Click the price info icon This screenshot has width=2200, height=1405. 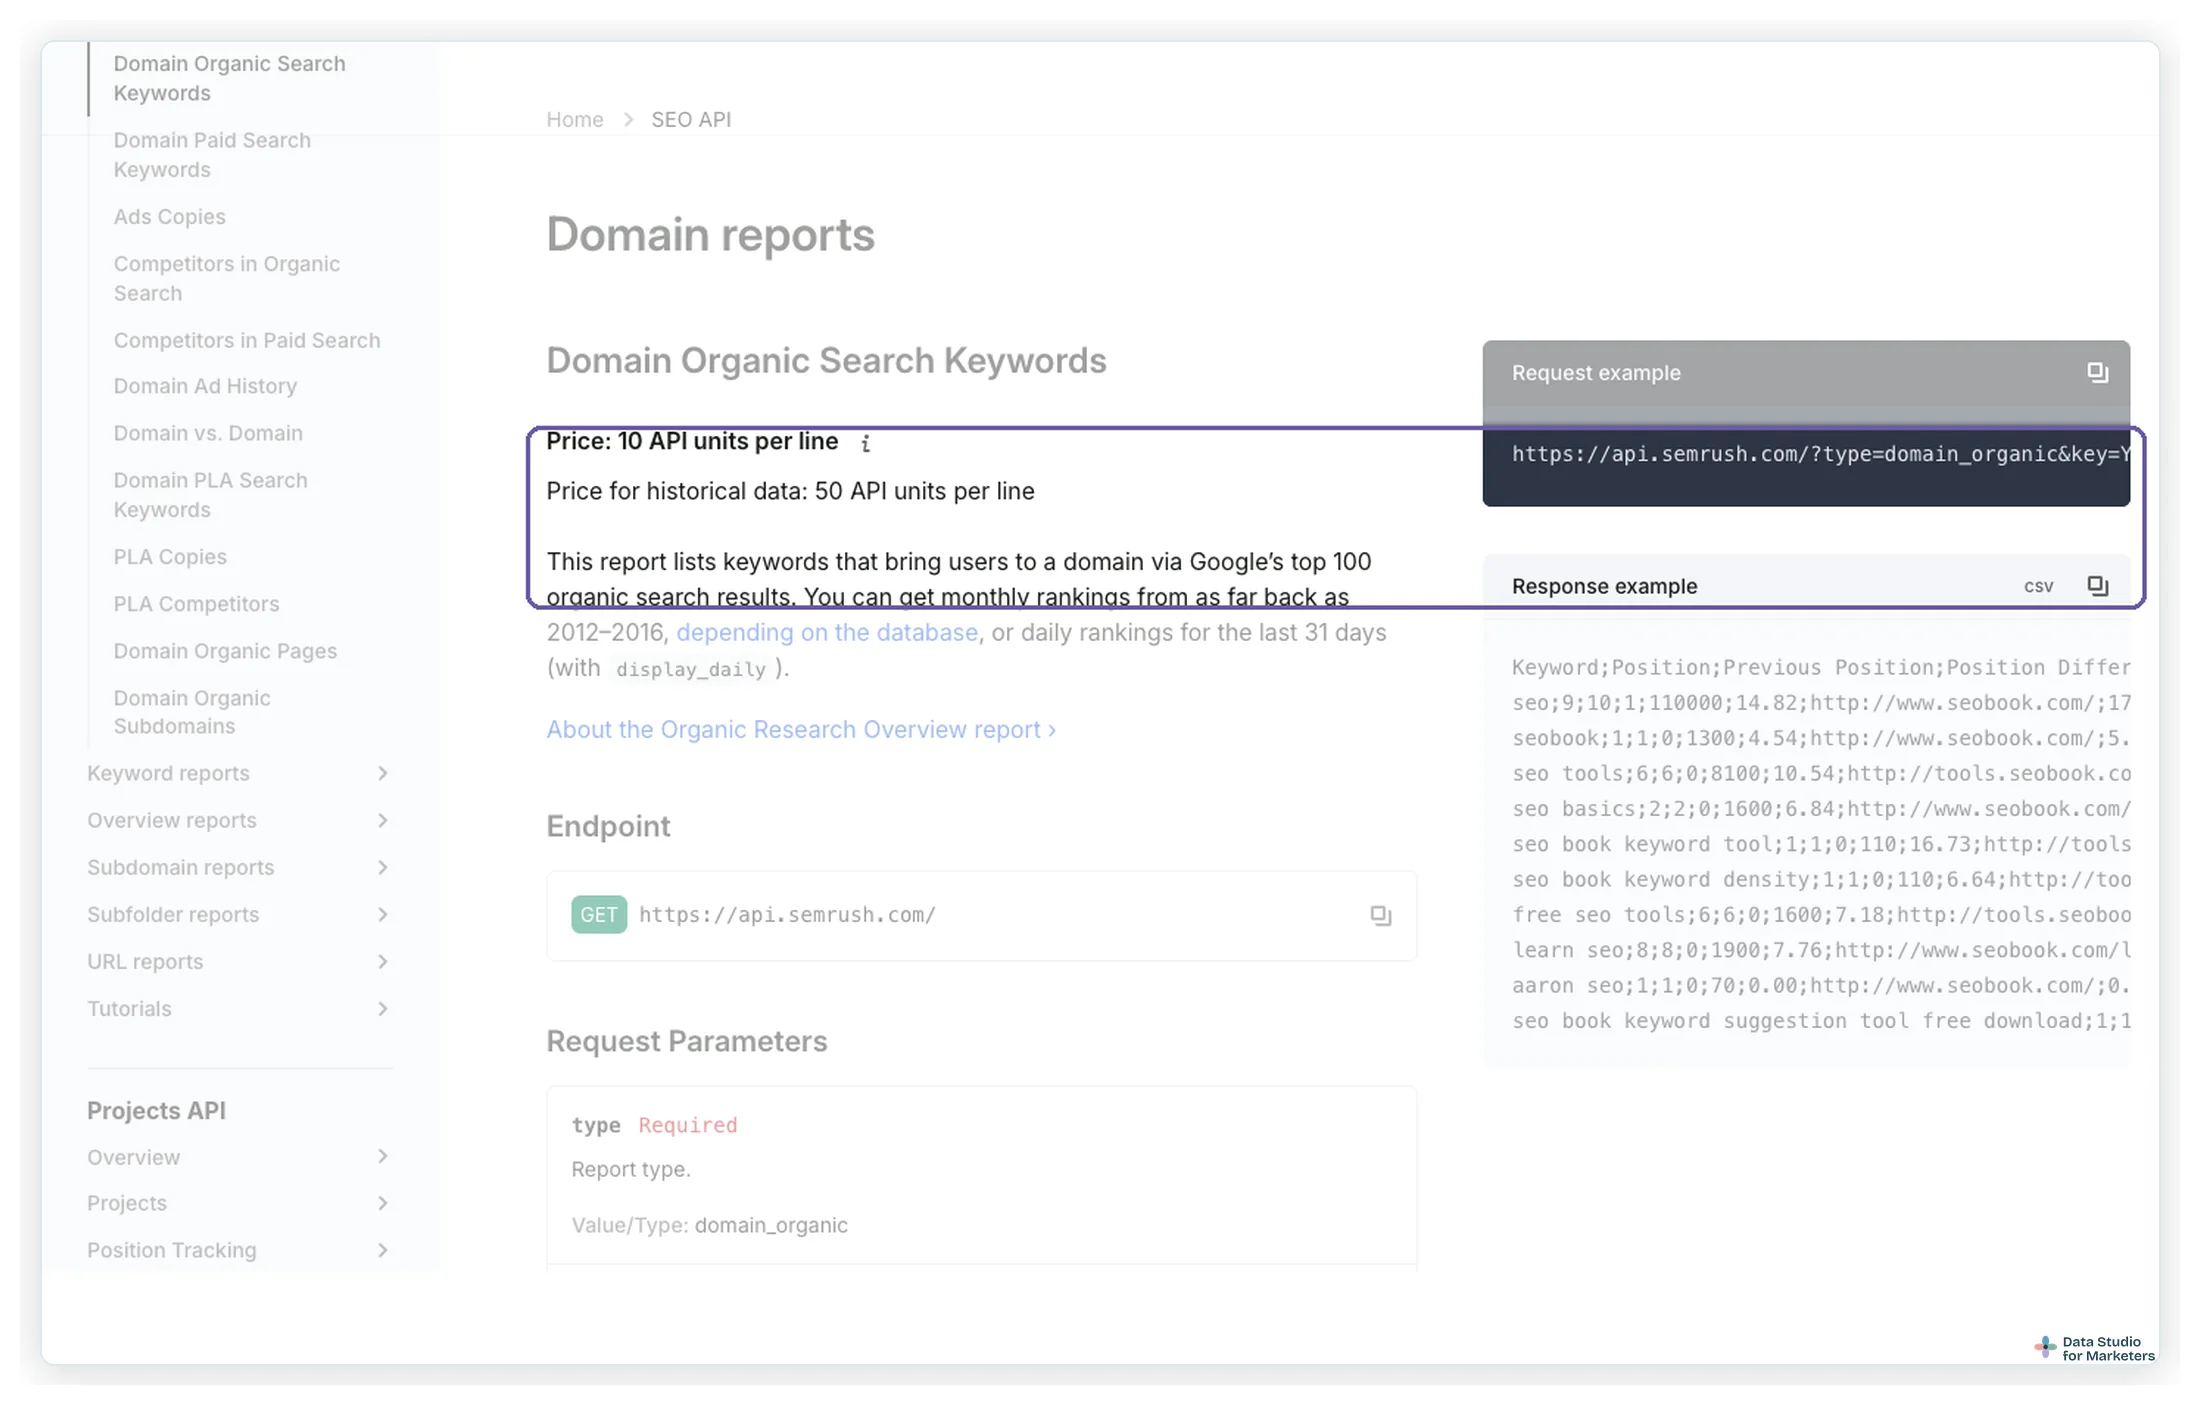tap(865, 443)
